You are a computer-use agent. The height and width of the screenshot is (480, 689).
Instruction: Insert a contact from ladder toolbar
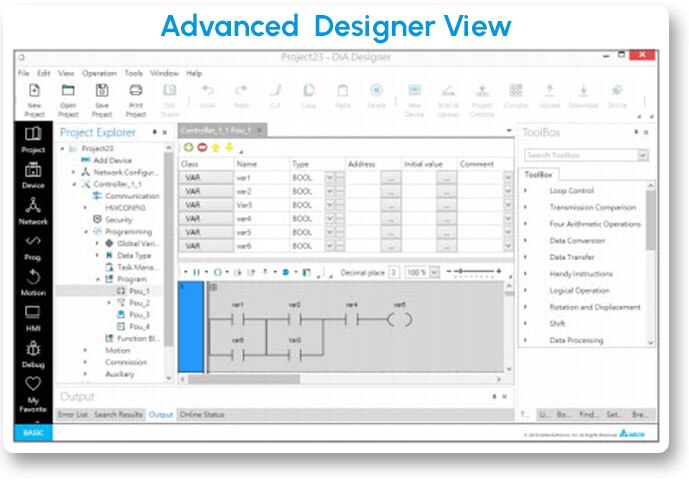coord(196,273)
